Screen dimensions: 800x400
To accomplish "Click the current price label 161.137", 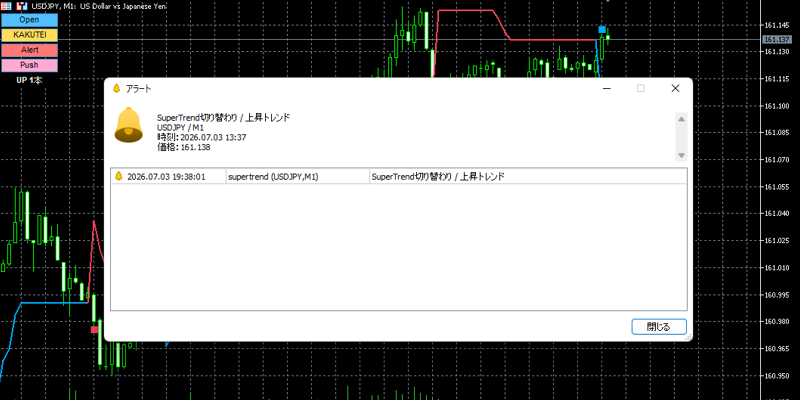I will tap(776, 39).
